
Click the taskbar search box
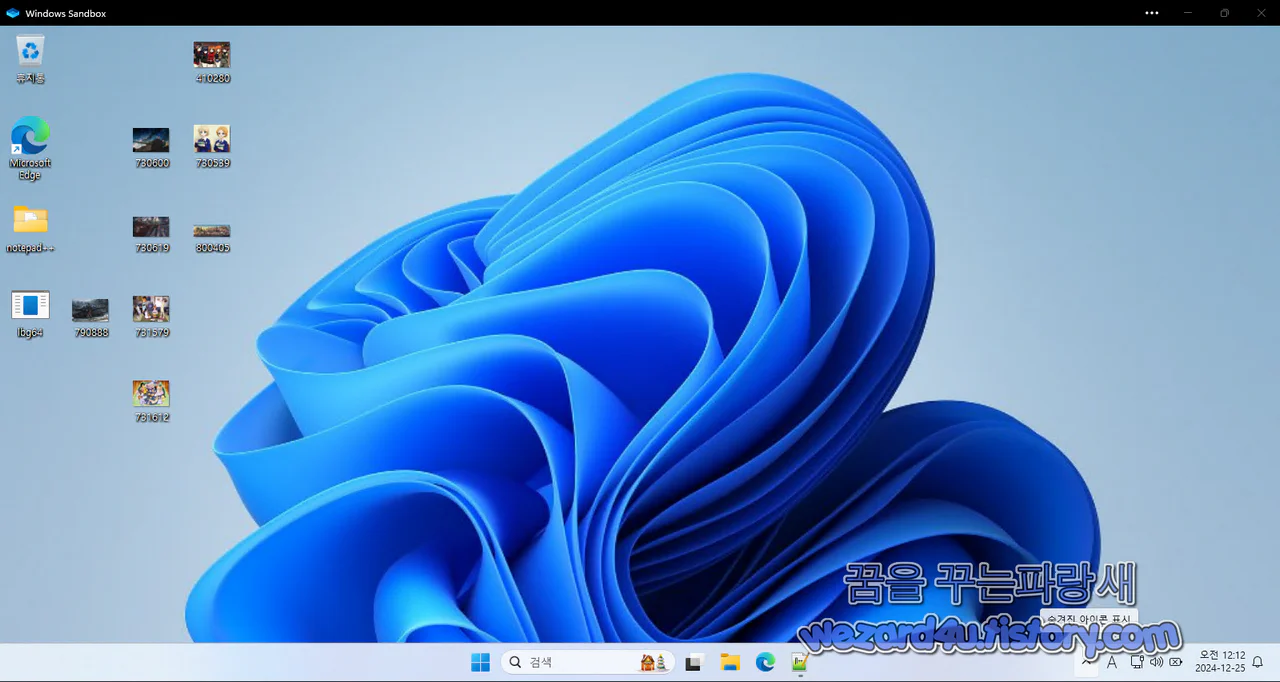[588, 662]
